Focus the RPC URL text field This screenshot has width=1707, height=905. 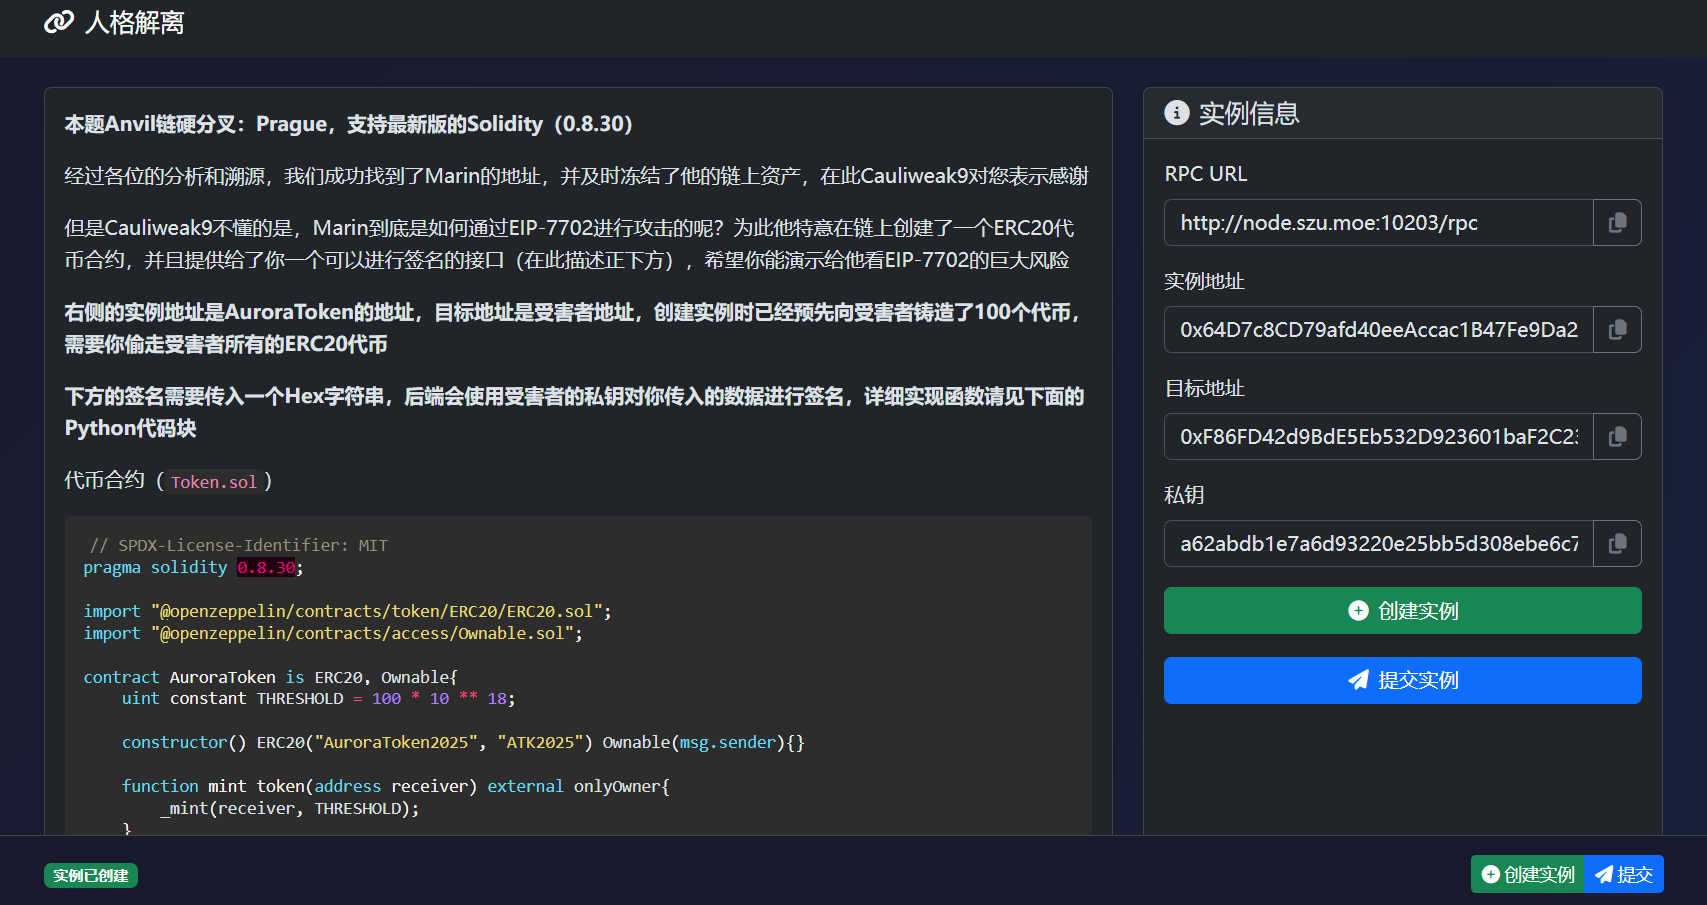coord(1378,223)
